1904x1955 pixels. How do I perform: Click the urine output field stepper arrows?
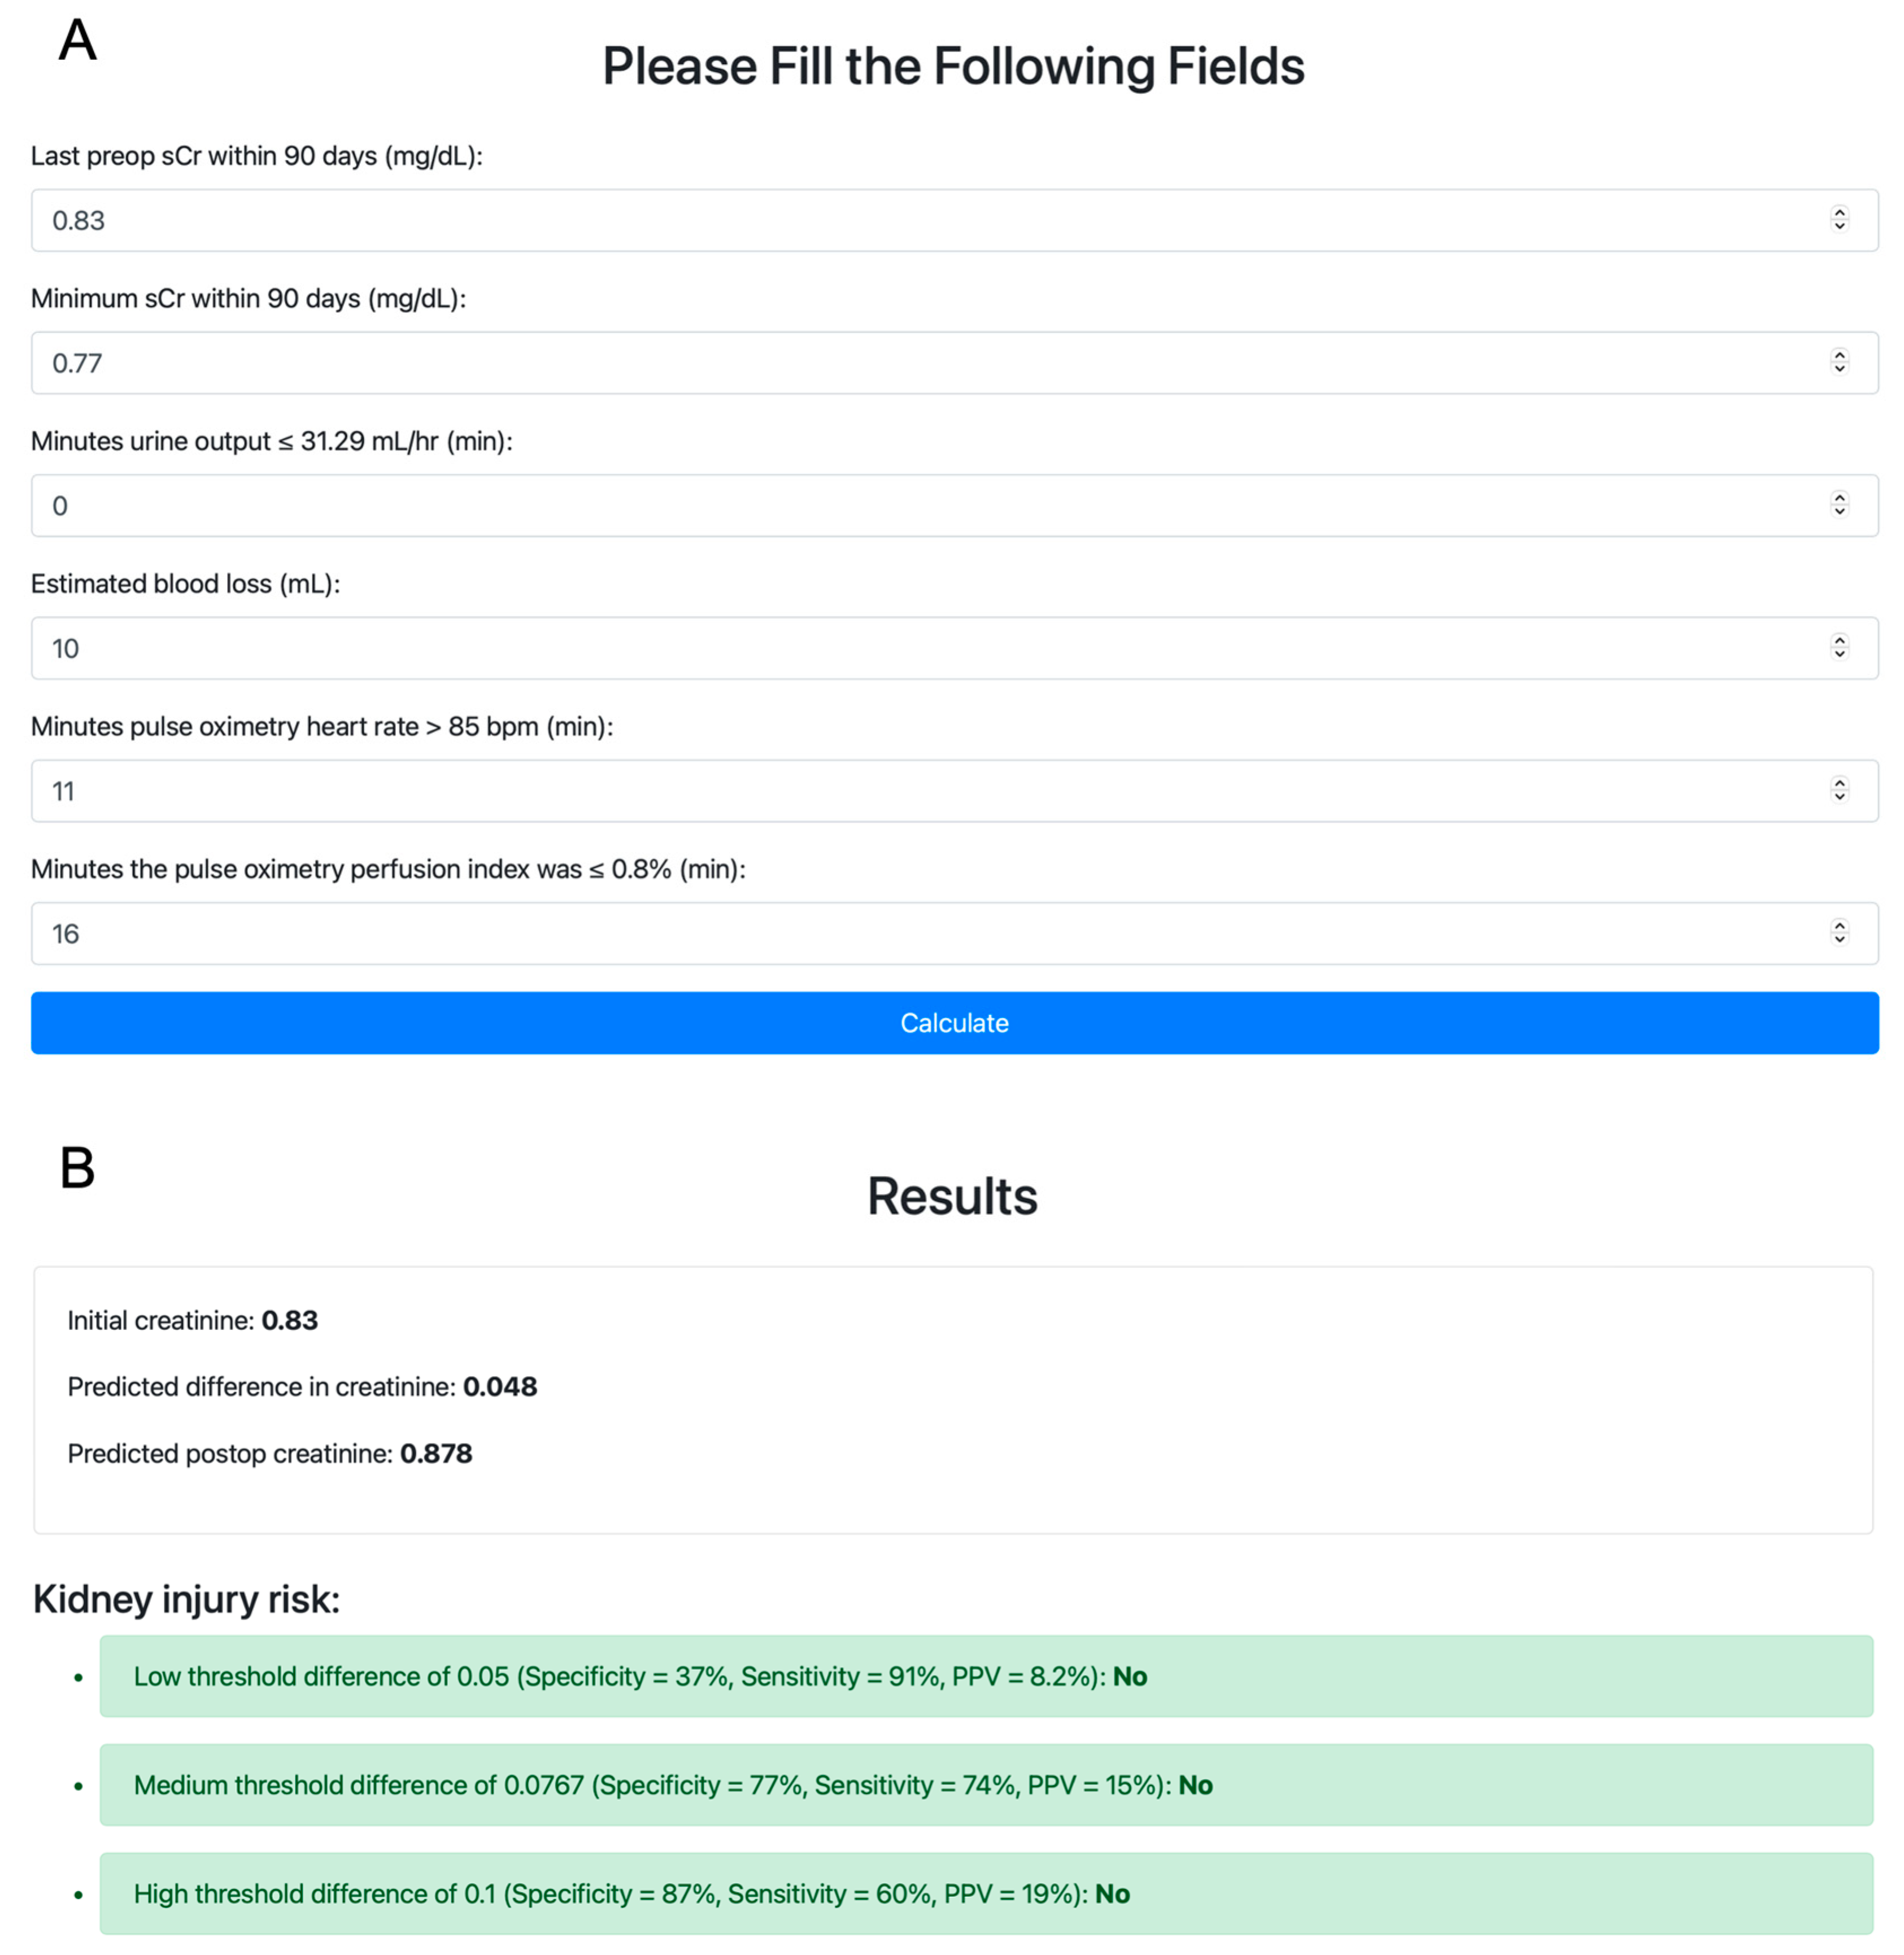click(x=1839, y=505)
